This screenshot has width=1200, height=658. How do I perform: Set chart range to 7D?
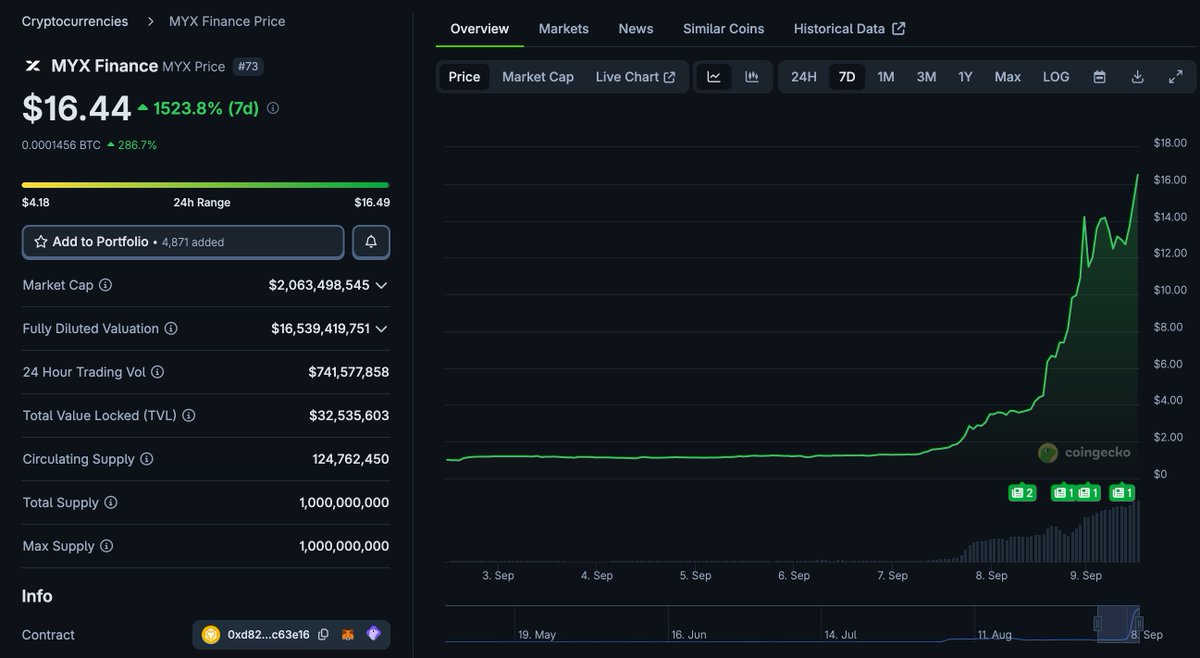(x=847, y=77)
